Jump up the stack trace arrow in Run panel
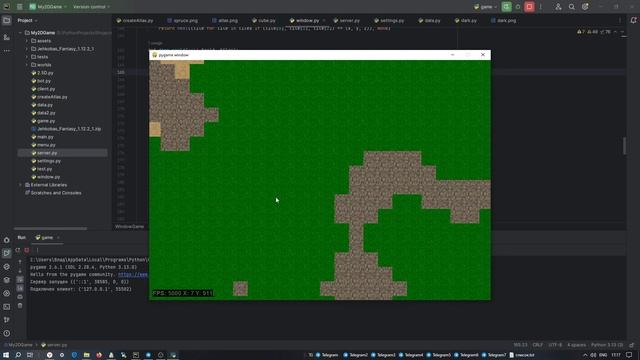The height and width of the screenshot is (360, 640). pyautogui.click(x=20, y=262)
